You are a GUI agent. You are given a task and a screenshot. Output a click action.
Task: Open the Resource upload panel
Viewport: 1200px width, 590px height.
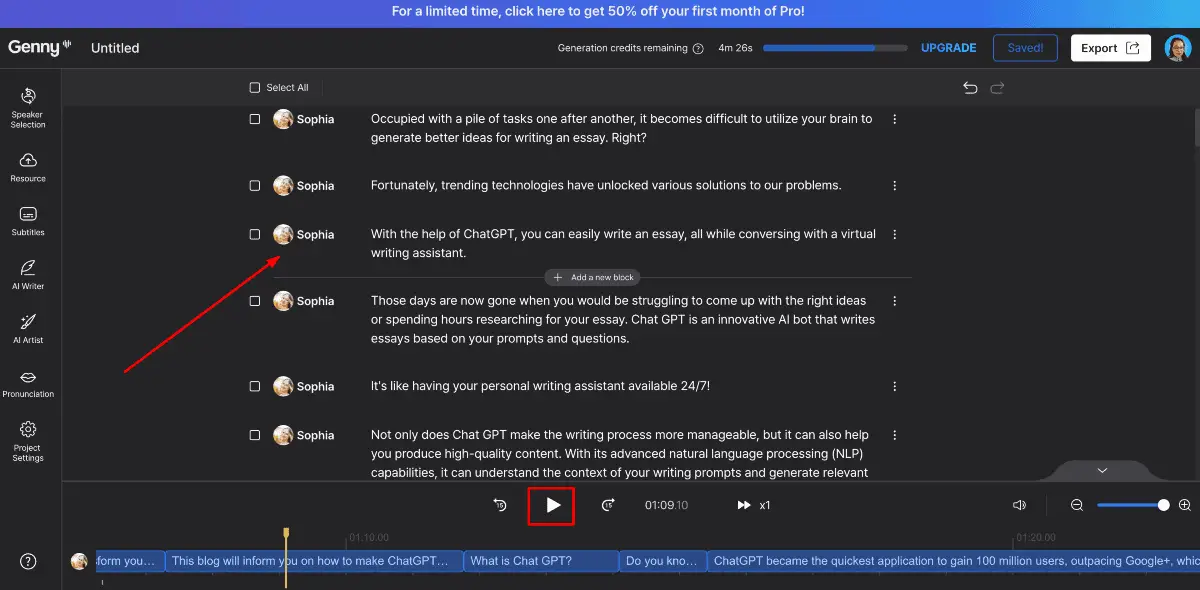28,167
